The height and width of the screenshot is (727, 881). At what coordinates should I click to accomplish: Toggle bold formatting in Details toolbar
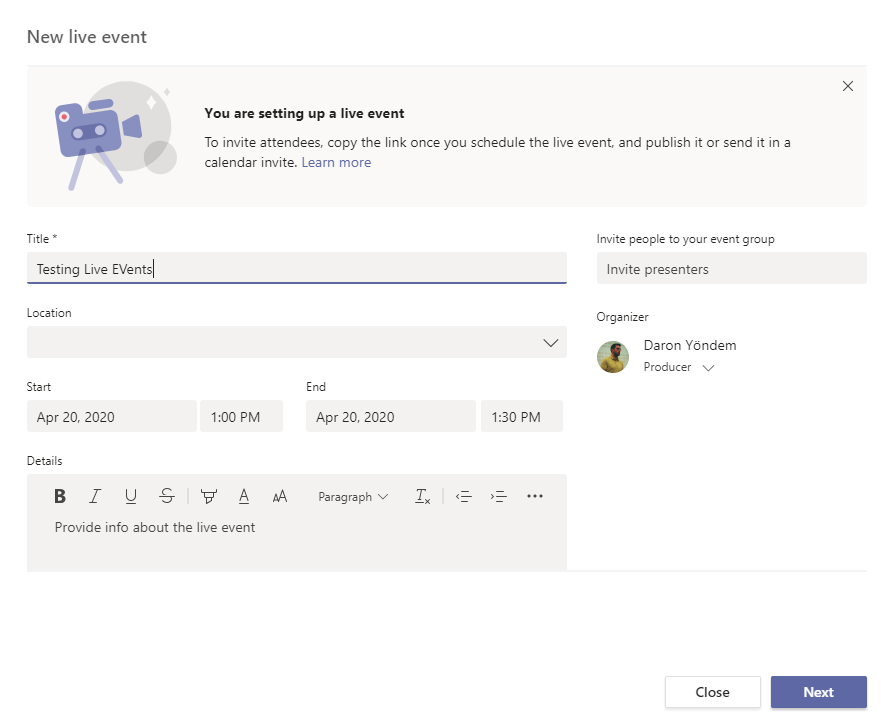(x=60, y=496)
